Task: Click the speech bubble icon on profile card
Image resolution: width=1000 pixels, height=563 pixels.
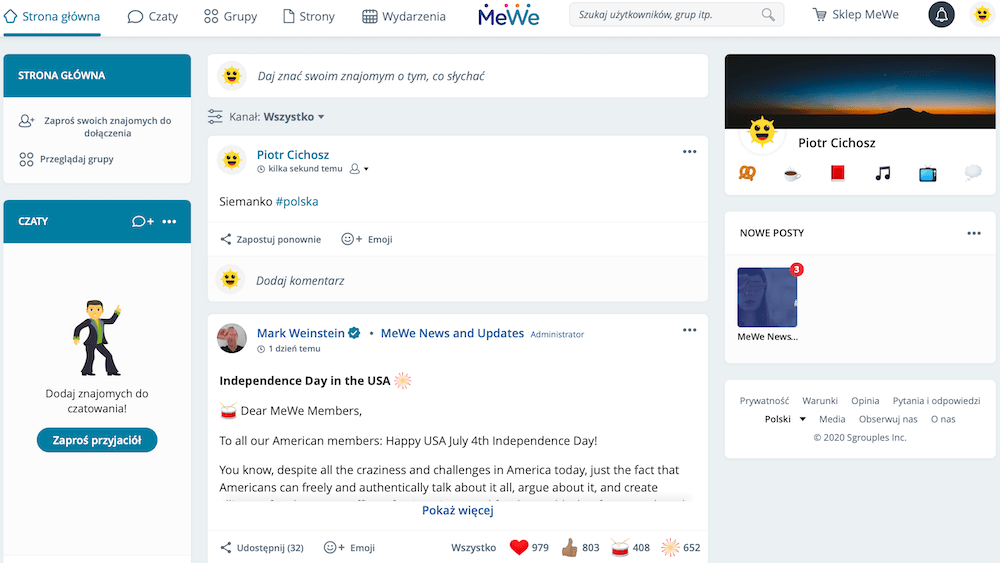Action: point(973,173)
